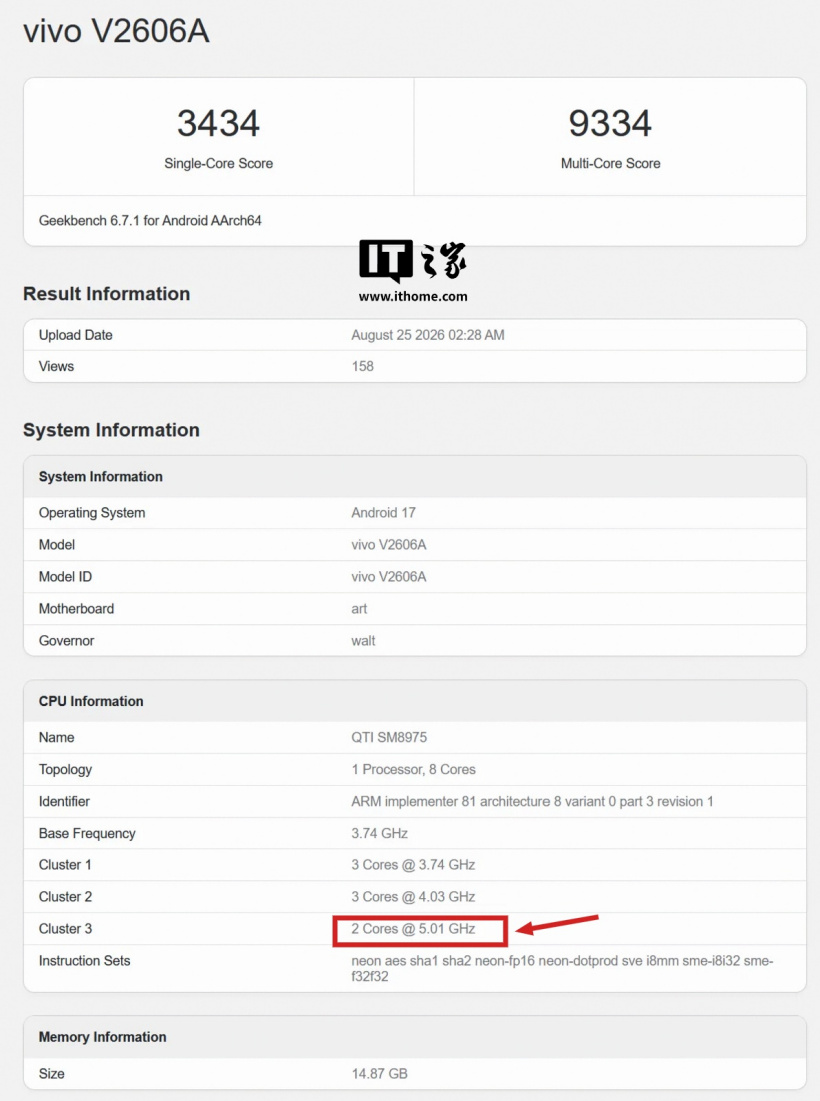Select the vivo V2606A value in Model ID row
This screenshot has height=1101, width=820.
point(389,576)
